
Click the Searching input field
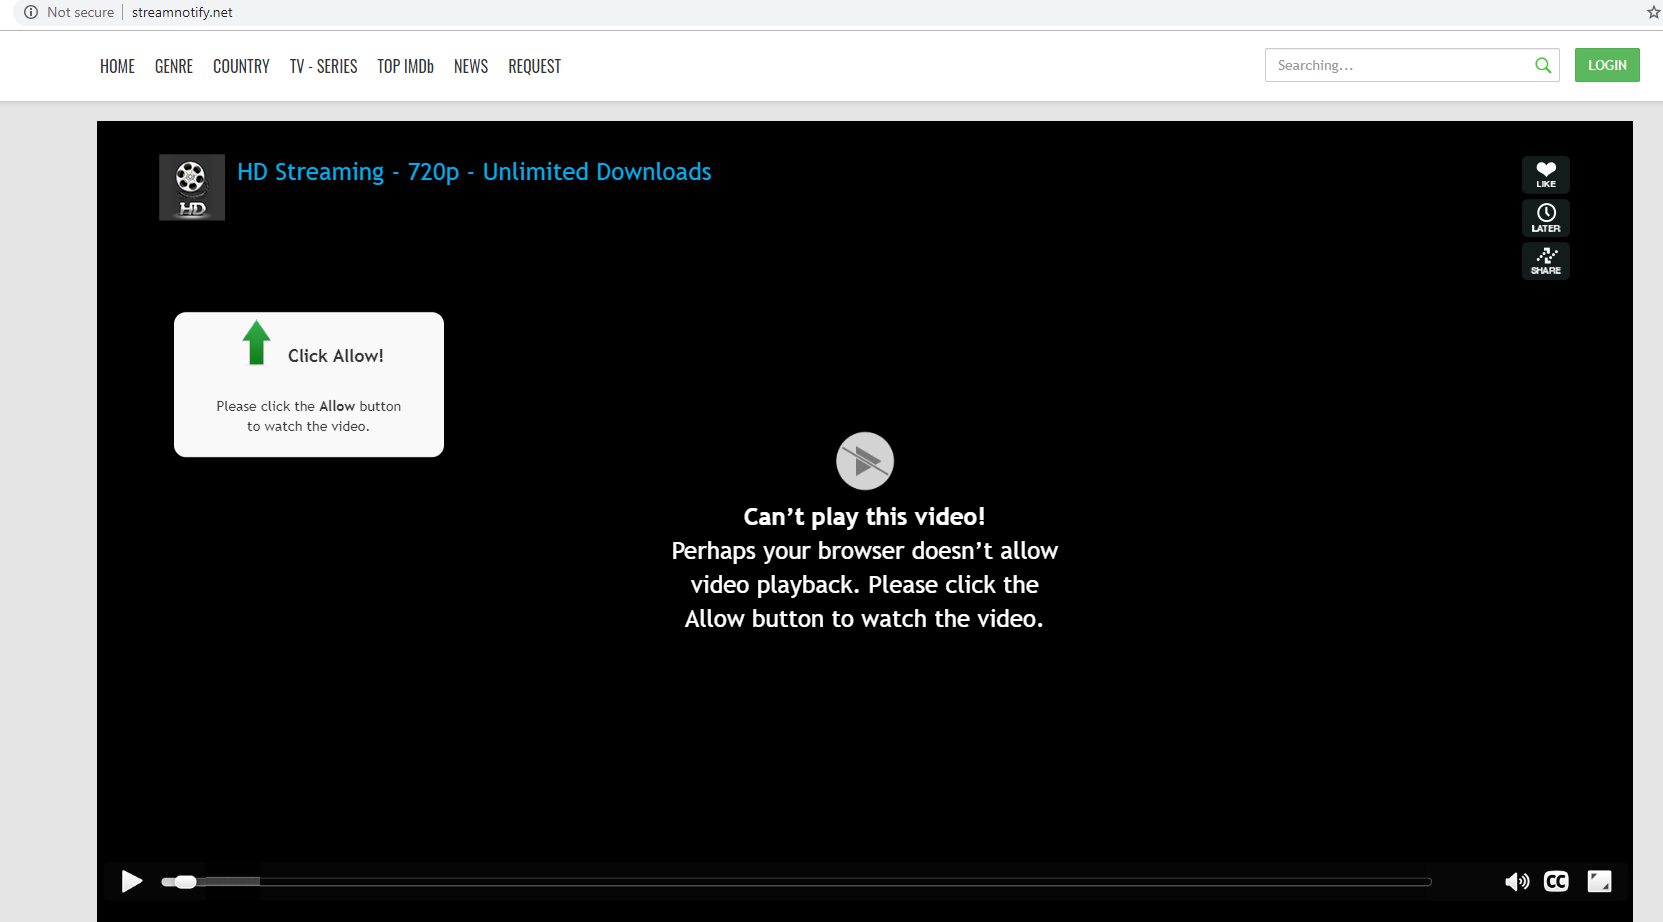point(1396,65)
